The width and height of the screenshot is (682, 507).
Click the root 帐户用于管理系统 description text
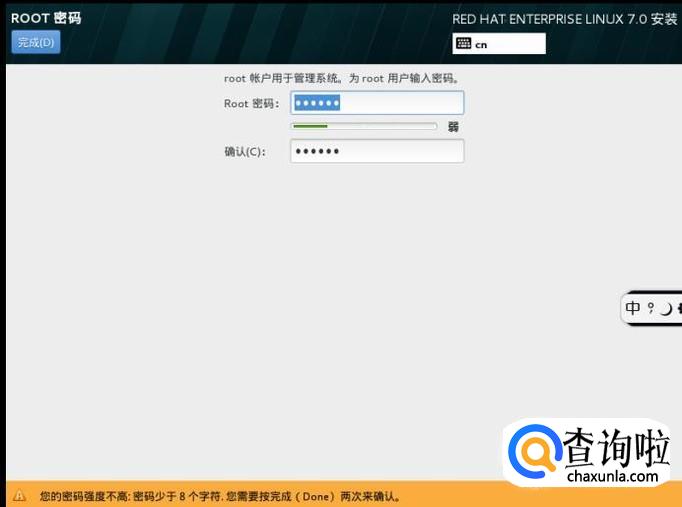pos(341,78)
